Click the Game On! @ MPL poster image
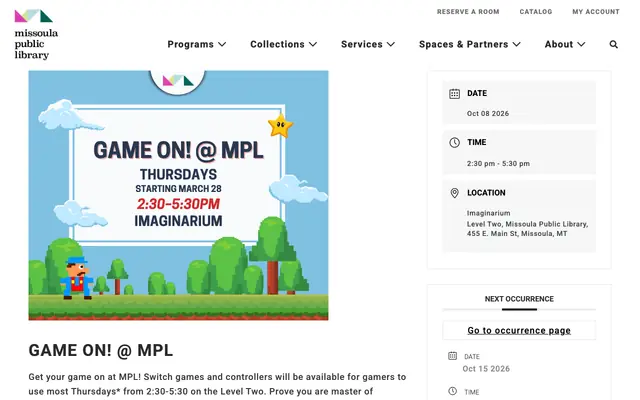This screenshot has height=400, width=640. [x=178, y=196]
